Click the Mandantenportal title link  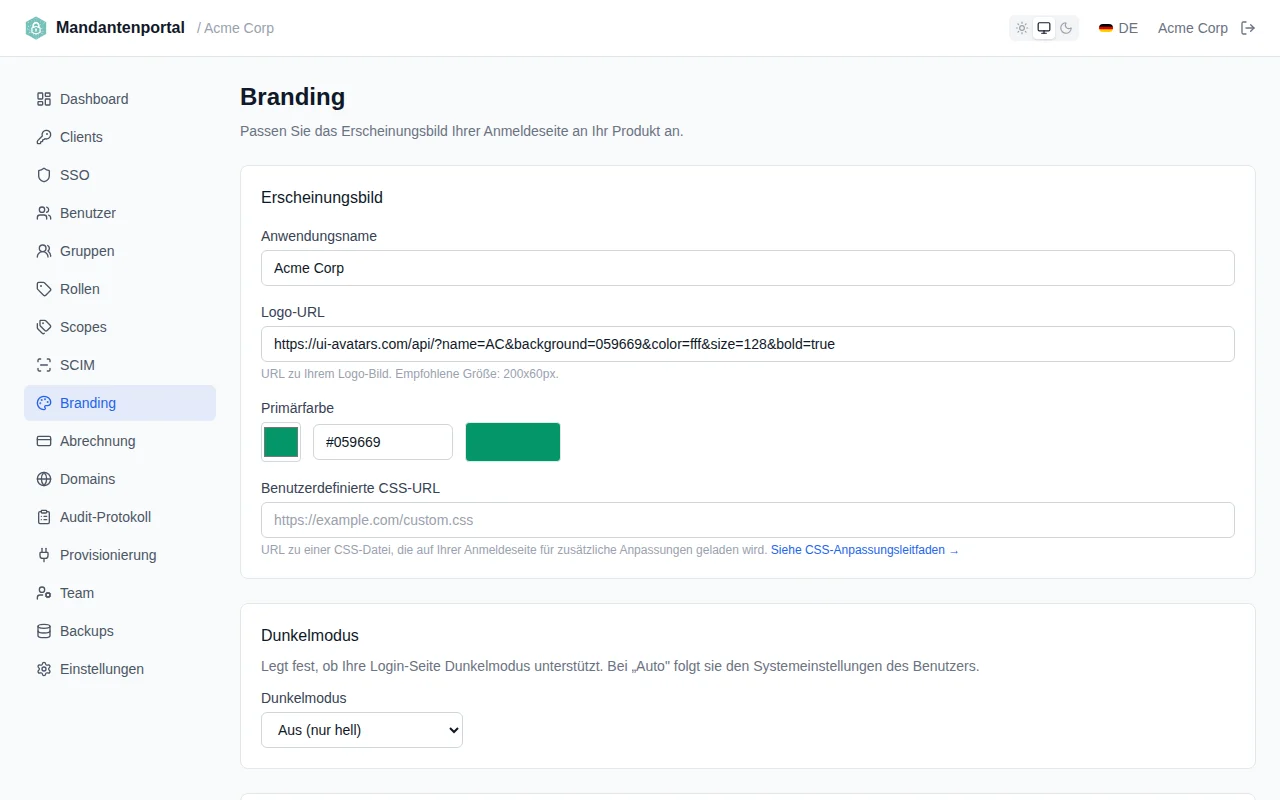pos(120,28)
